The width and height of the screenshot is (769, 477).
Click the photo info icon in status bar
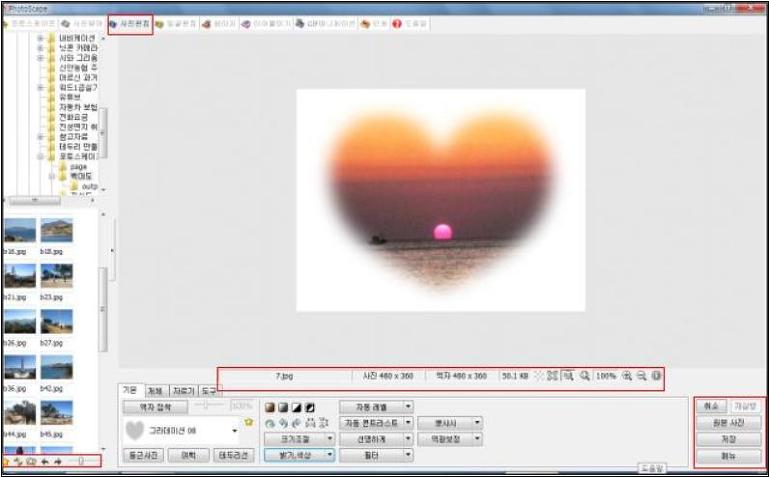pos(656,376)
